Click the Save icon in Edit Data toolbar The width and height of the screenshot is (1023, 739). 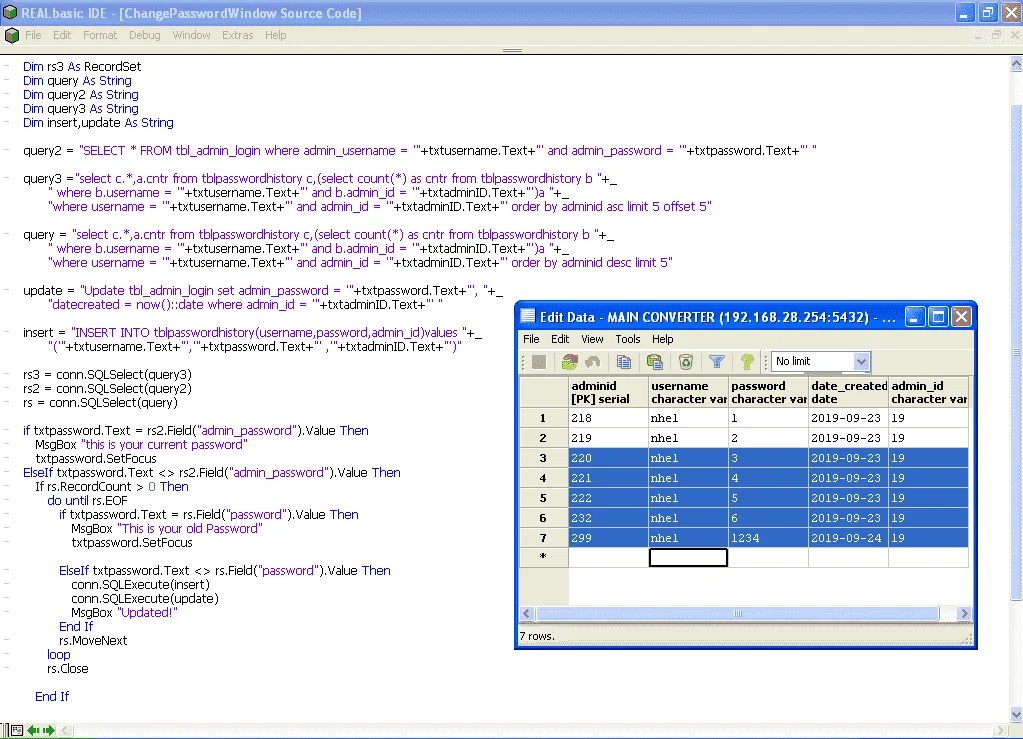[x=539, y=362]
